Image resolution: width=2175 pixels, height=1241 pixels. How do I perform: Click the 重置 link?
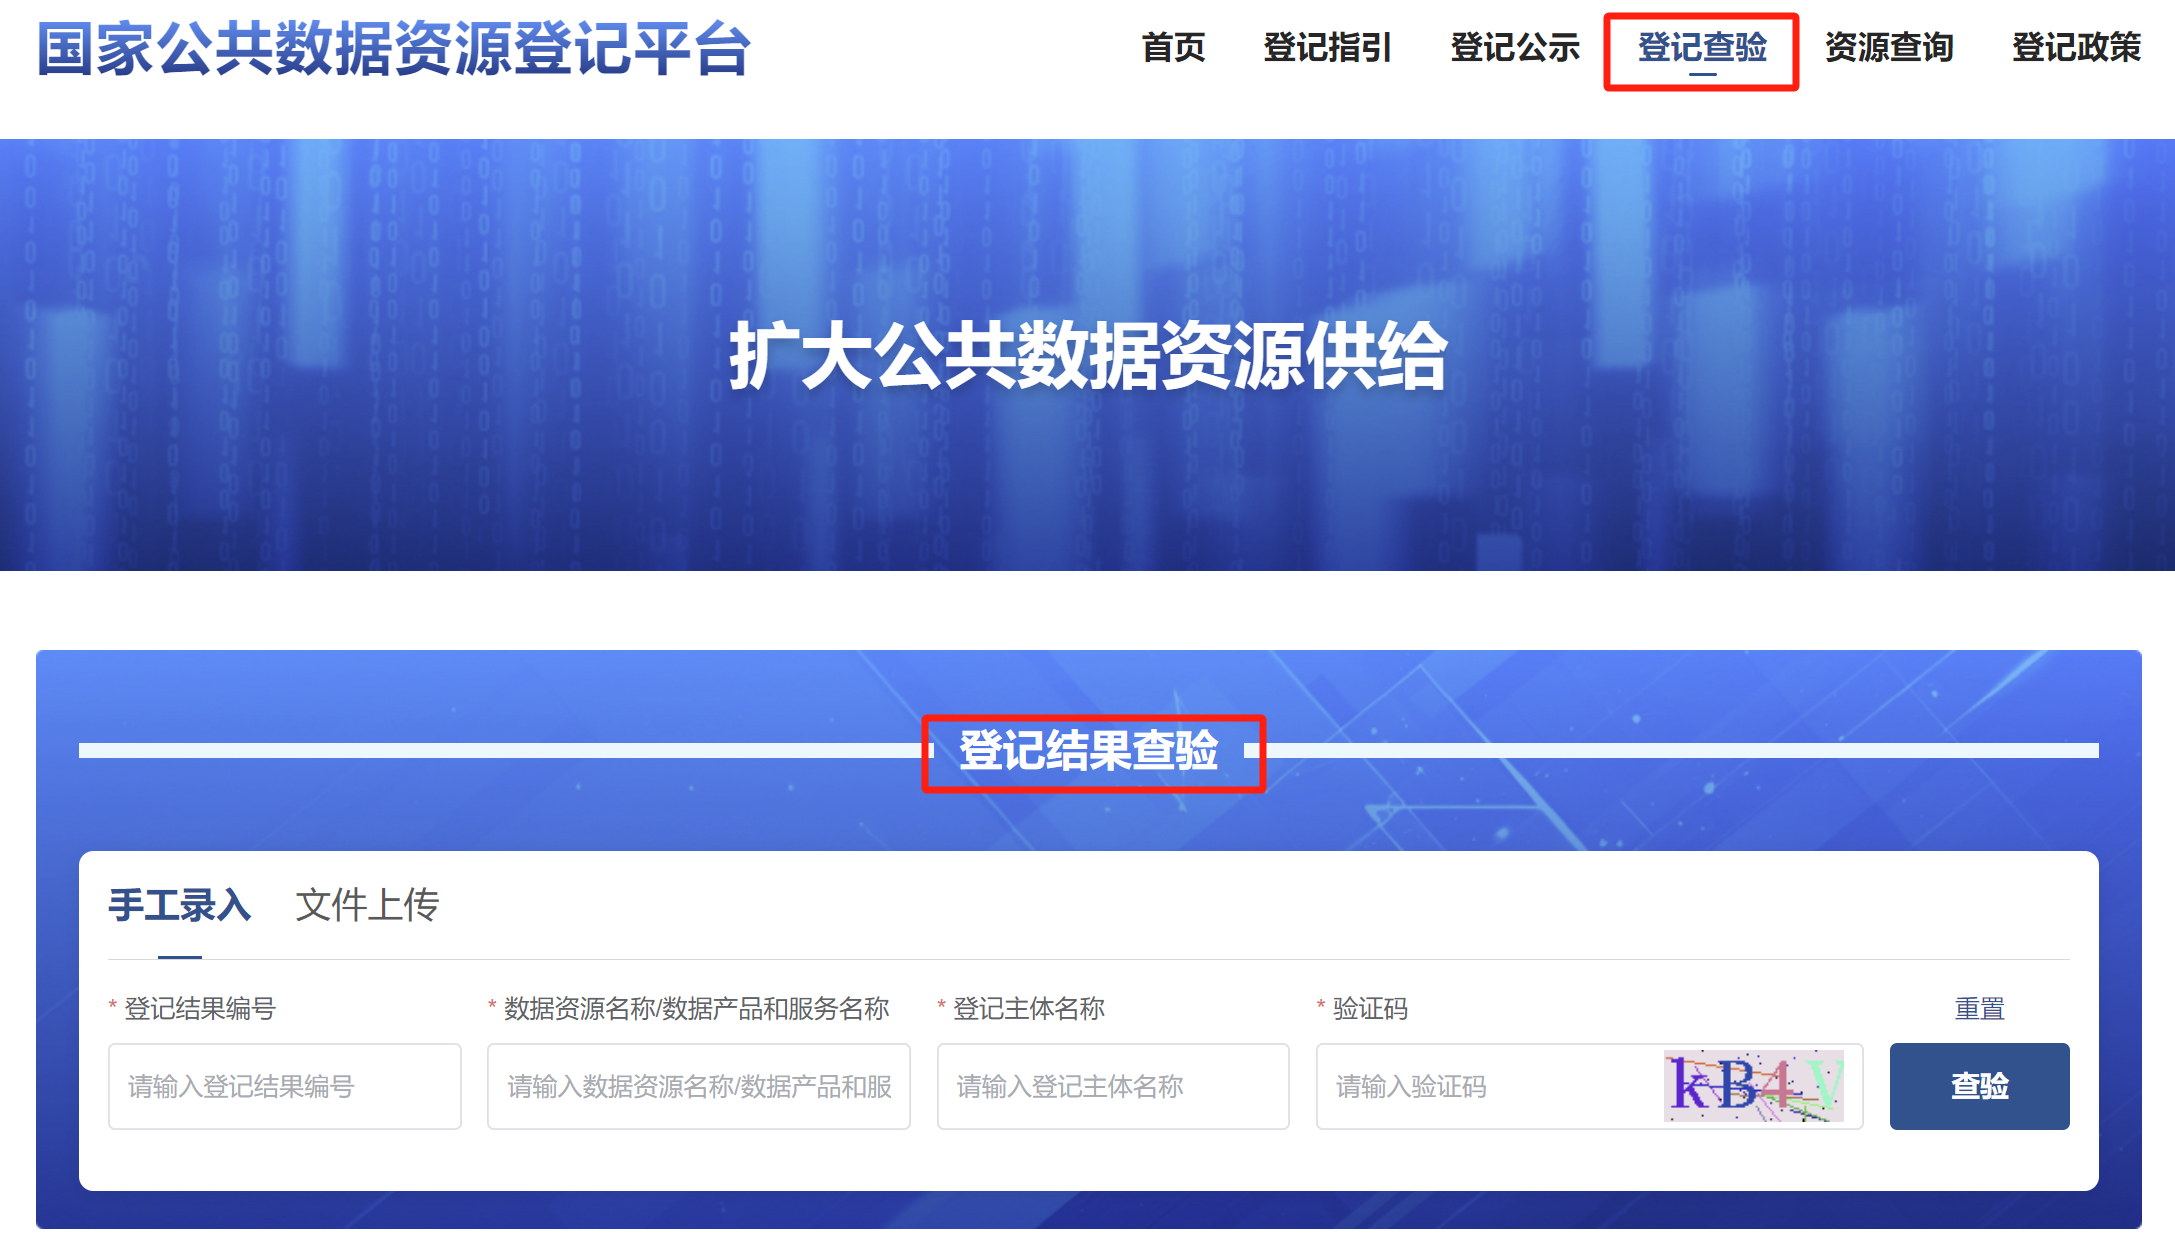click(x=1979, y=1008)
